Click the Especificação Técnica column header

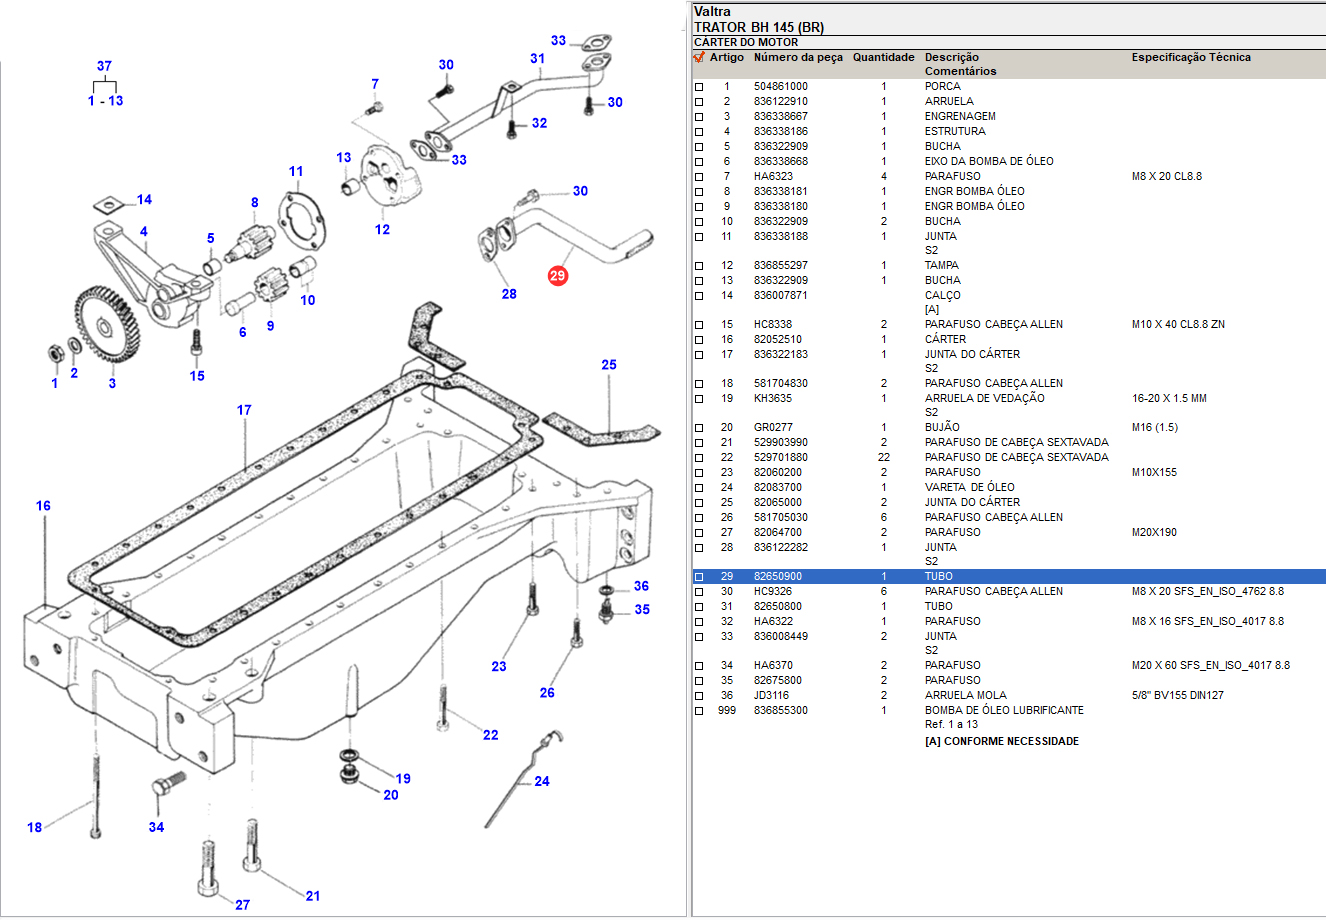coord(1190,58)
